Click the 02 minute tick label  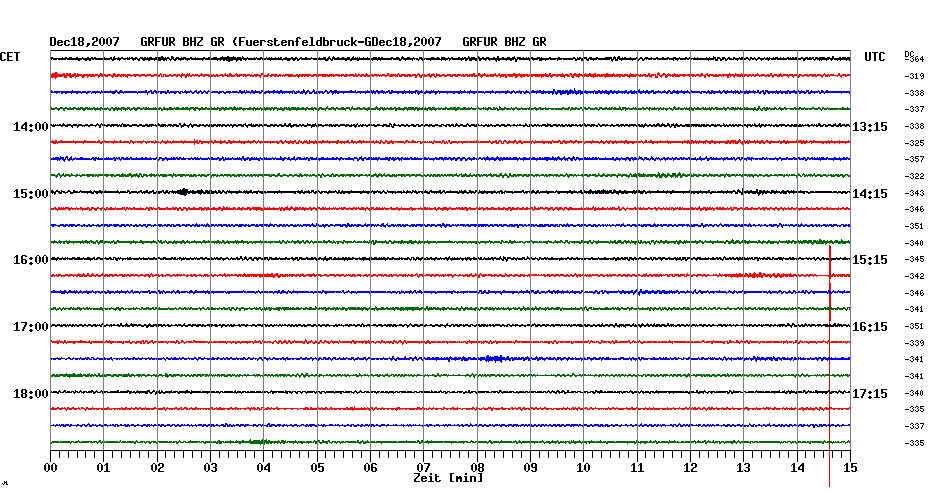157,468
